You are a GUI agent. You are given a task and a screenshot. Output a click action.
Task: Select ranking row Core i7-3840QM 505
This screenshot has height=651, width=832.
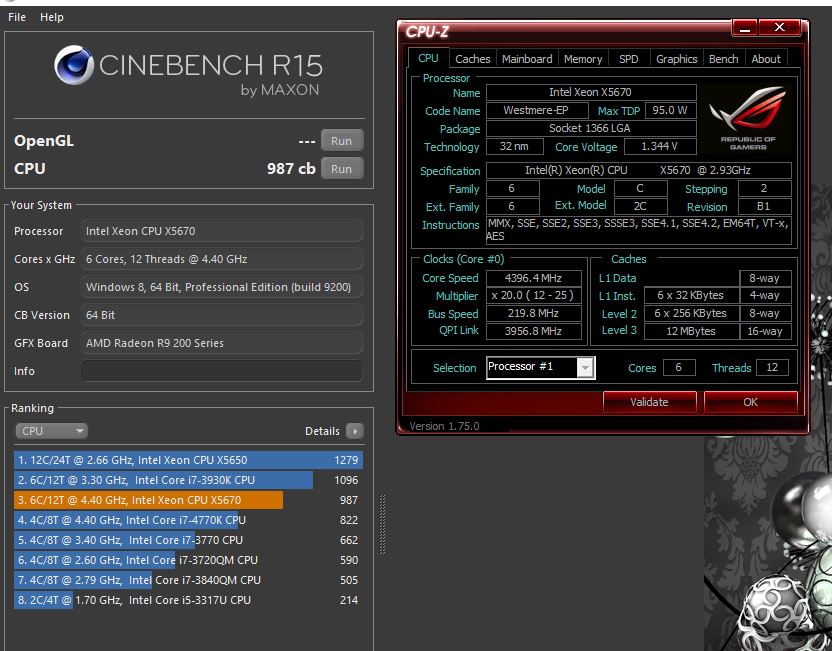click(188, 580)
